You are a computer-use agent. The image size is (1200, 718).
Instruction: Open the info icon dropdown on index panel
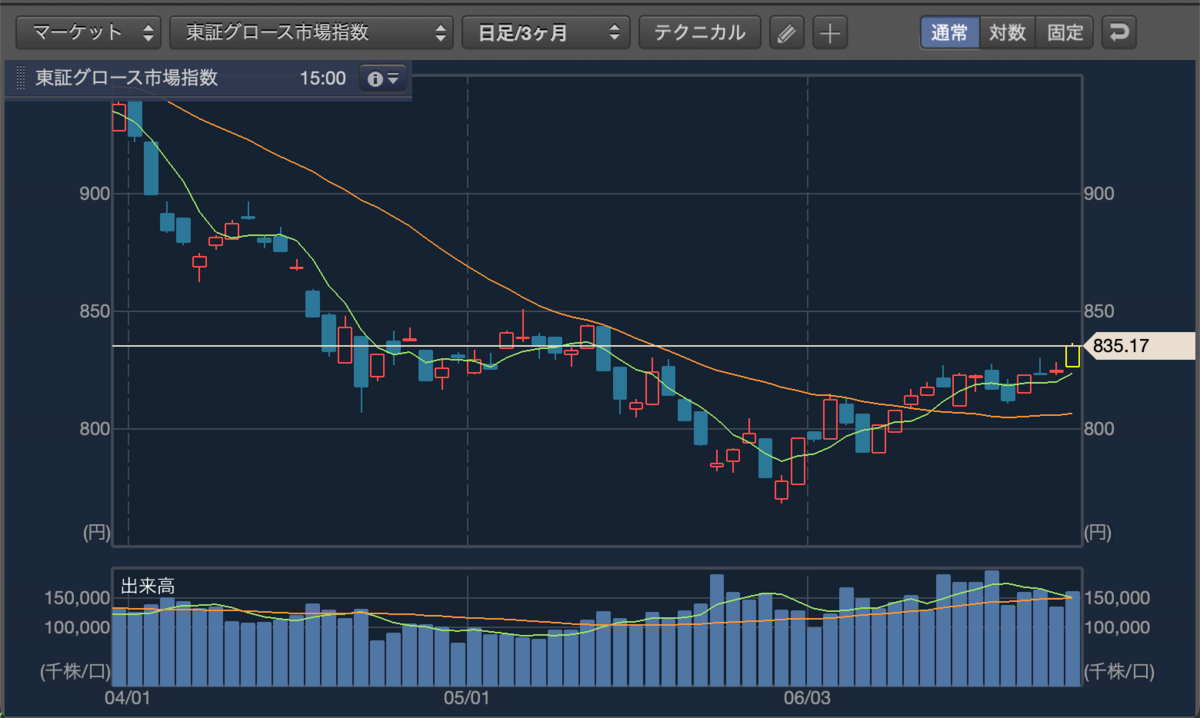coord(383,78)
